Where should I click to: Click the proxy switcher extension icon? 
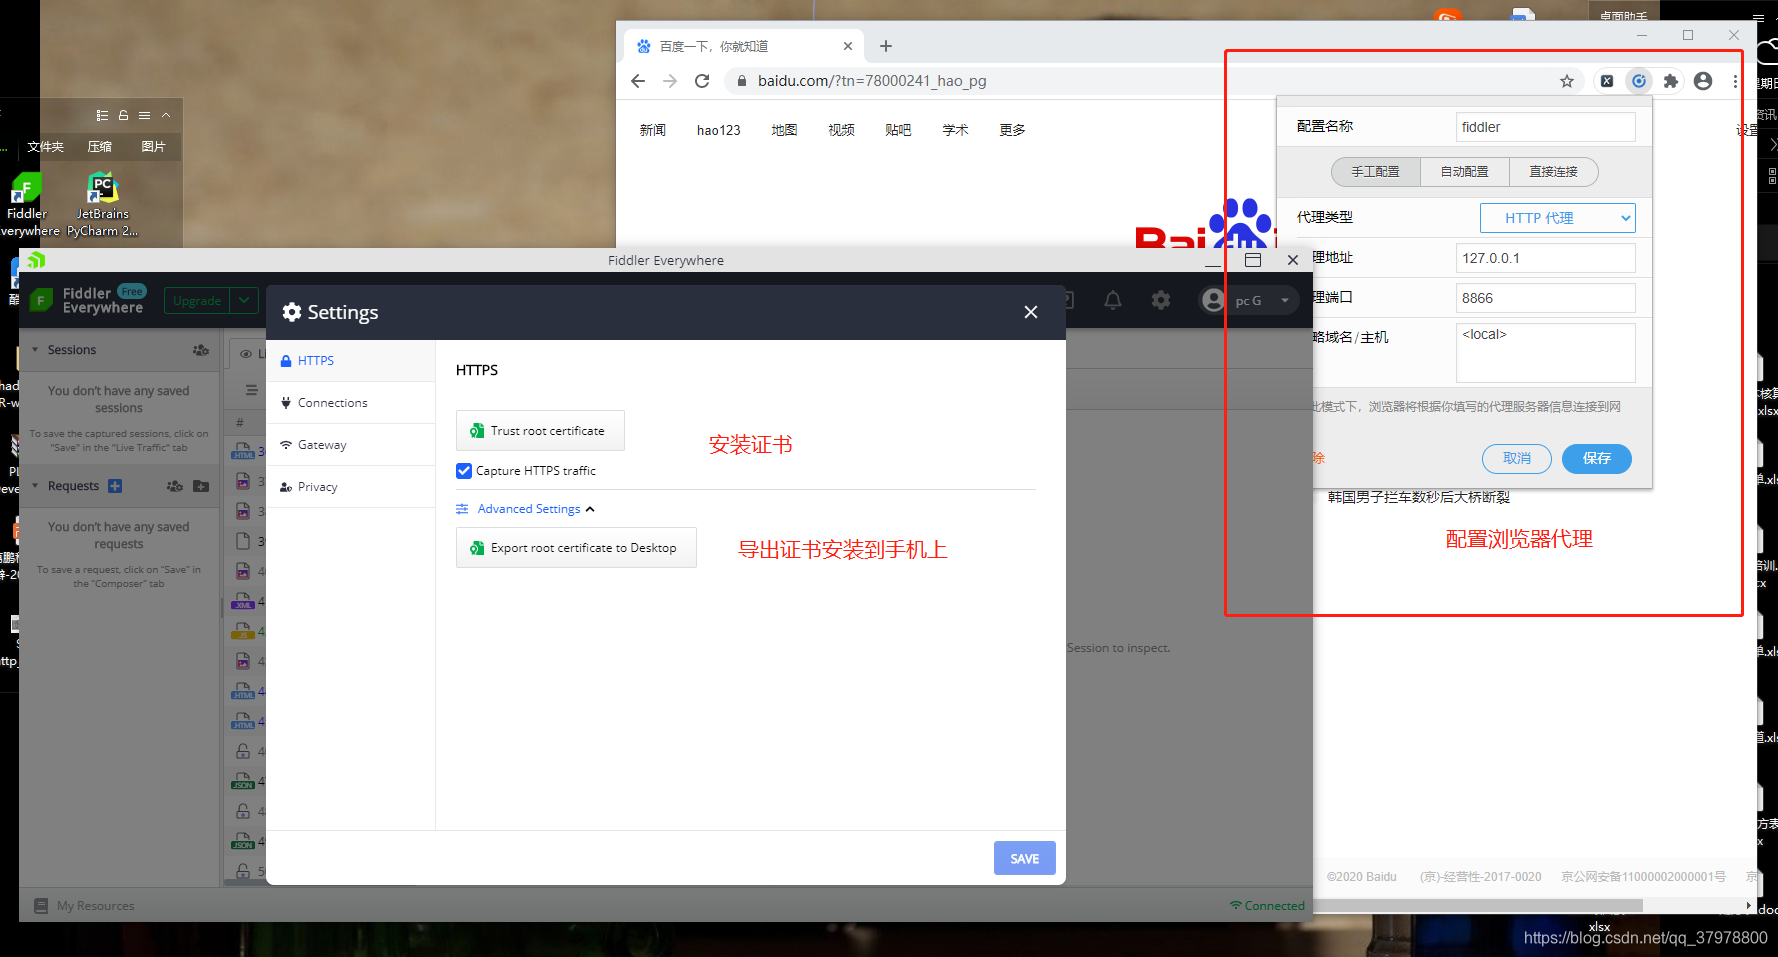coord(1639,81)
